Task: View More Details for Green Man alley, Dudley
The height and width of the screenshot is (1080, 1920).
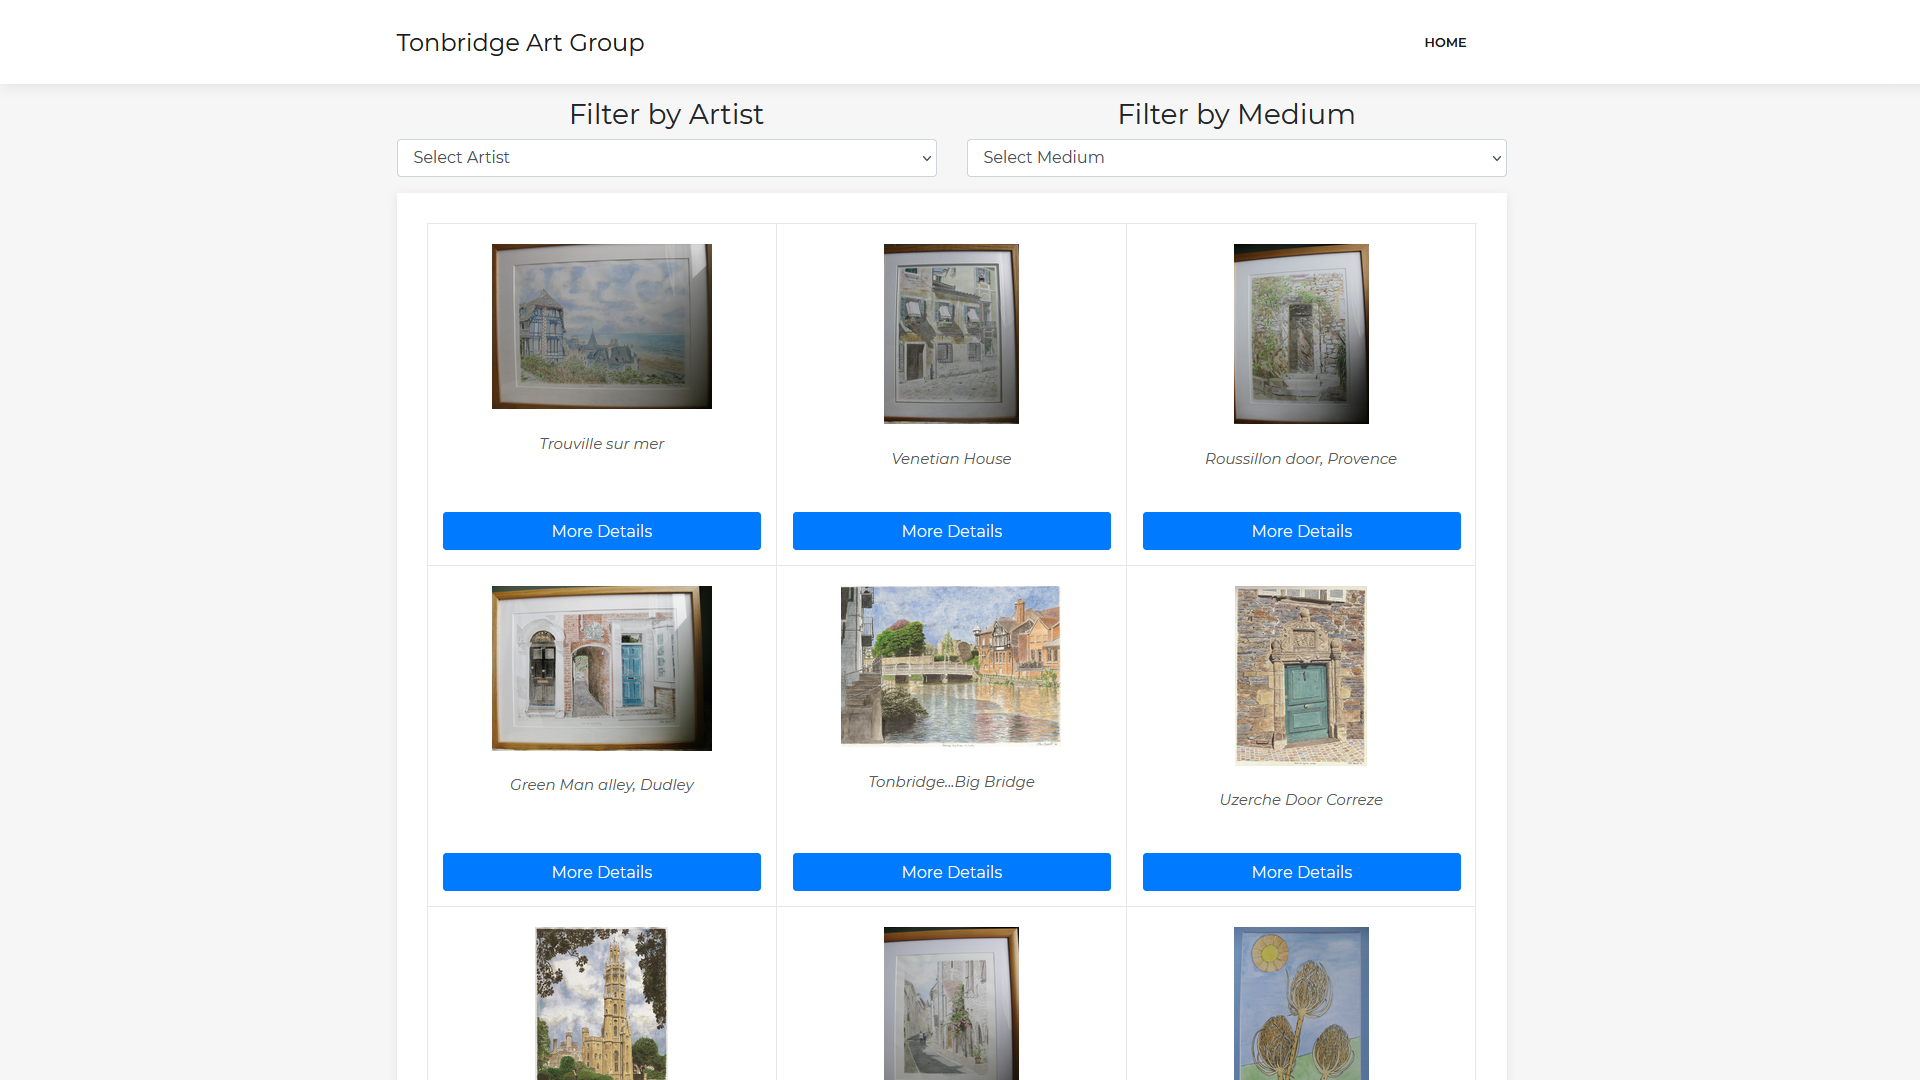Action: pos(602,872)
